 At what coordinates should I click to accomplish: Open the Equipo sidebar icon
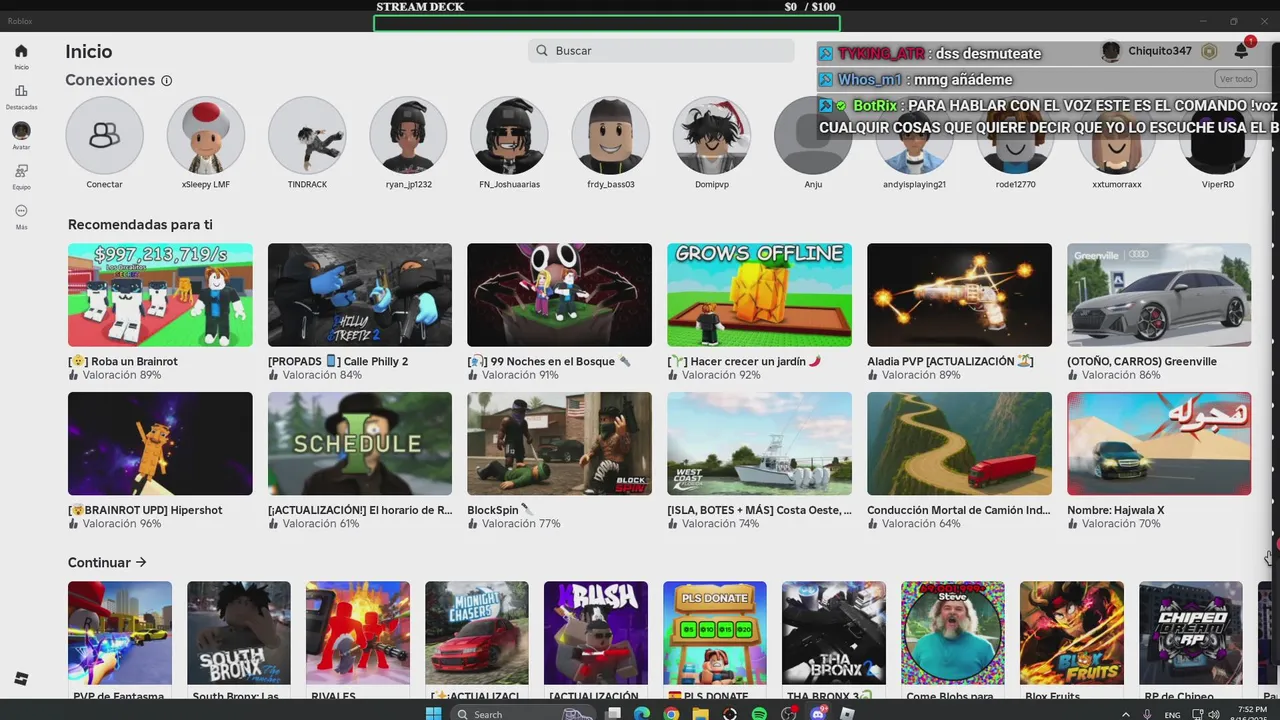pos(21,171)
